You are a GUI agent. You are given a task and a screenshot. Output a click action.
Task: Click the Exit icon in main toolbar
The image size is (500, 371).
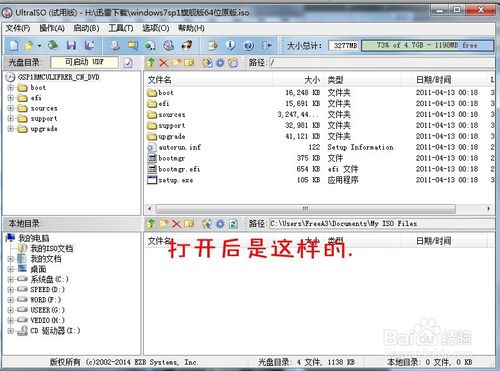click(267, 45)
